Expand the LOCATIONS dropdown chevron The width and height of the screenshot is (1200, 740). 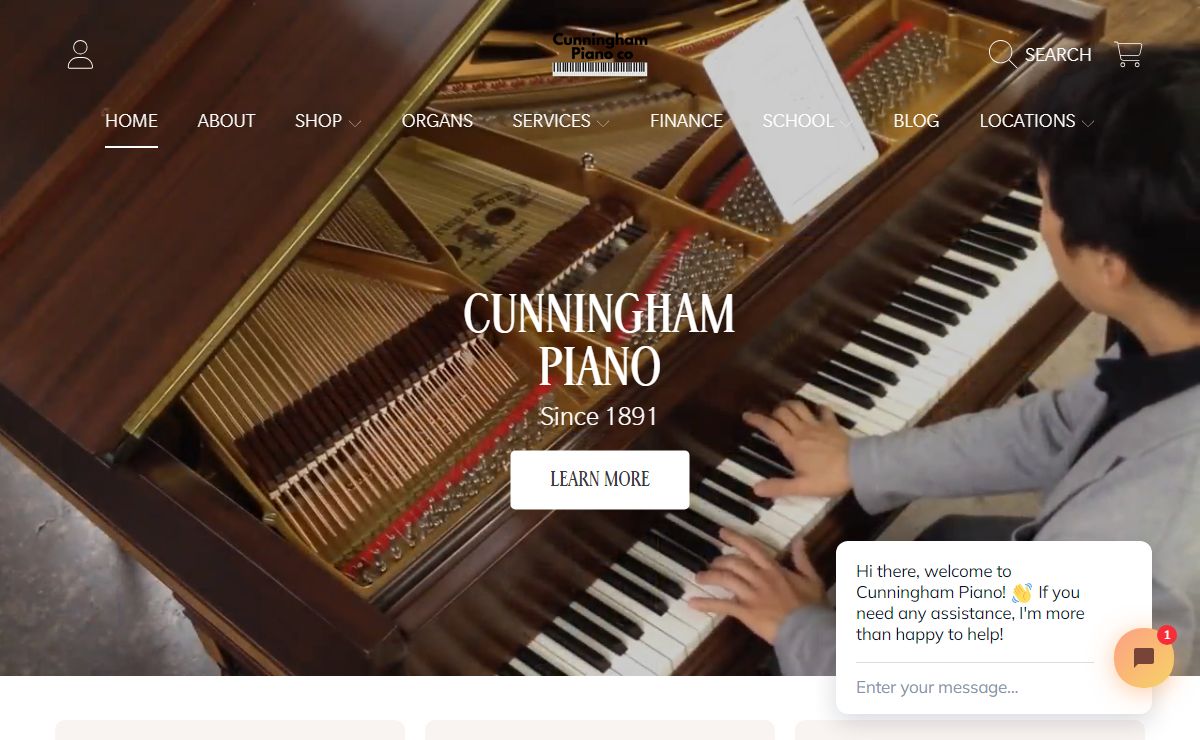1088,123
